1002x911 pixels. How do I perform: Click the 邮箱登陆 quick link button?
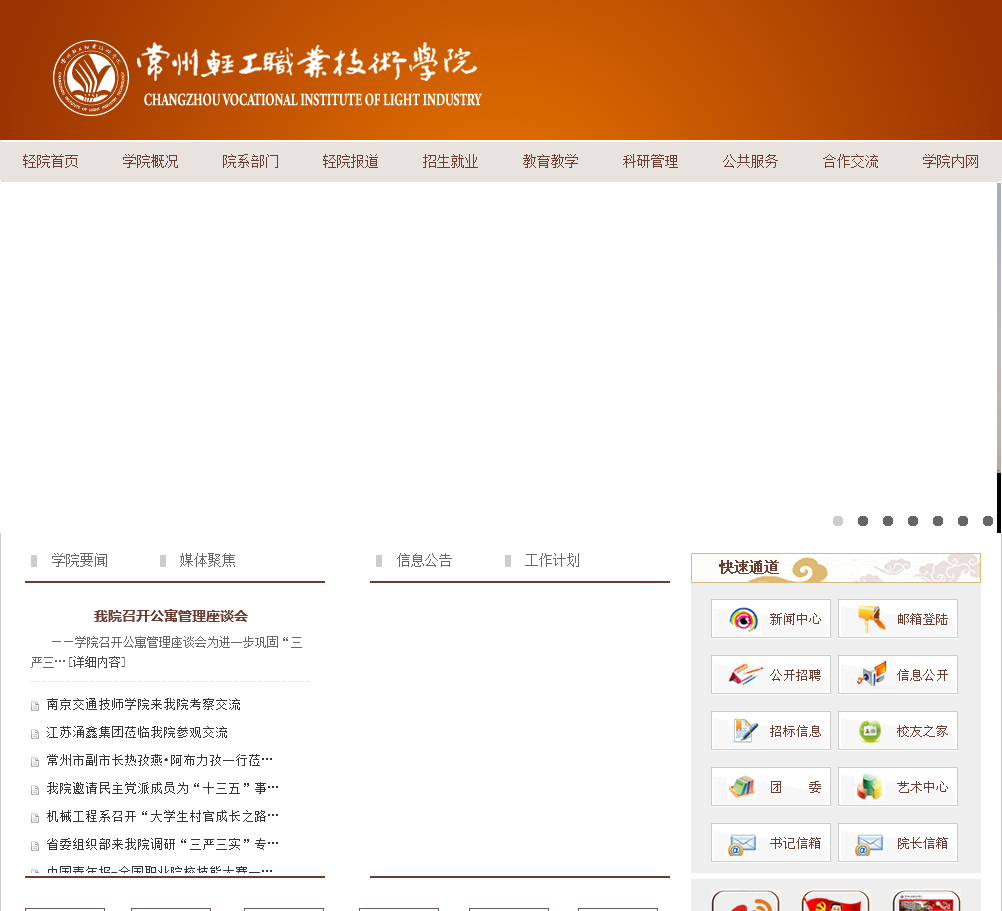[898, 618]
